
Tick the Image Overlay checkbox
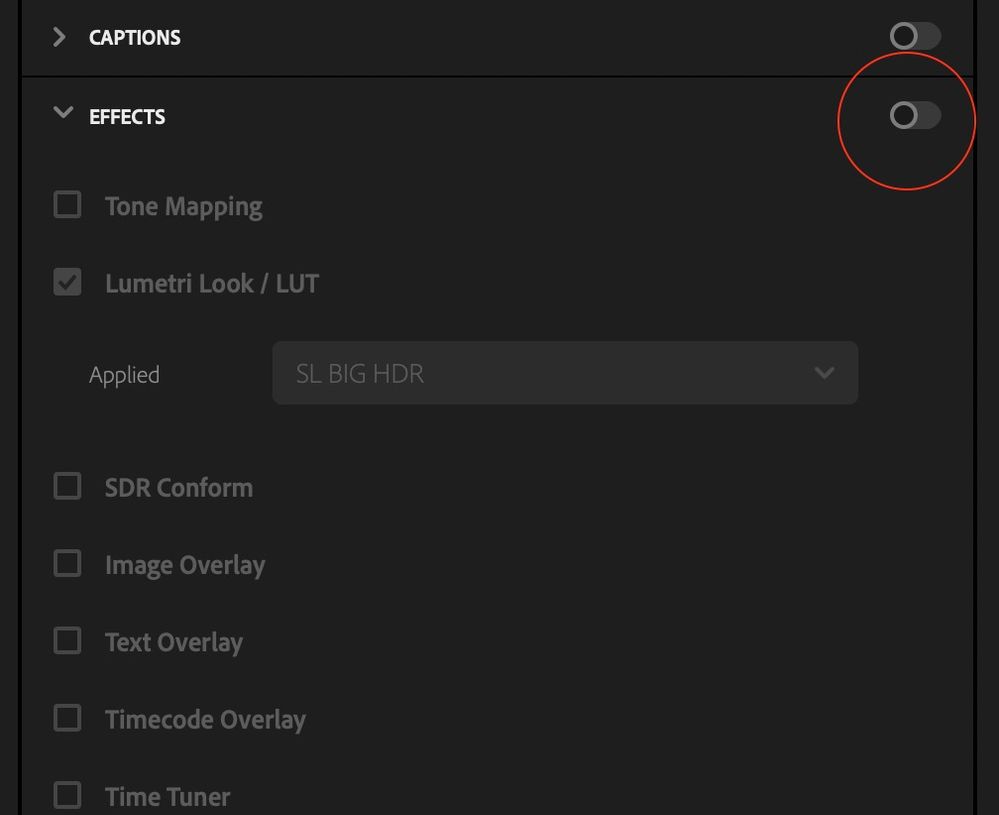[67, 564]
